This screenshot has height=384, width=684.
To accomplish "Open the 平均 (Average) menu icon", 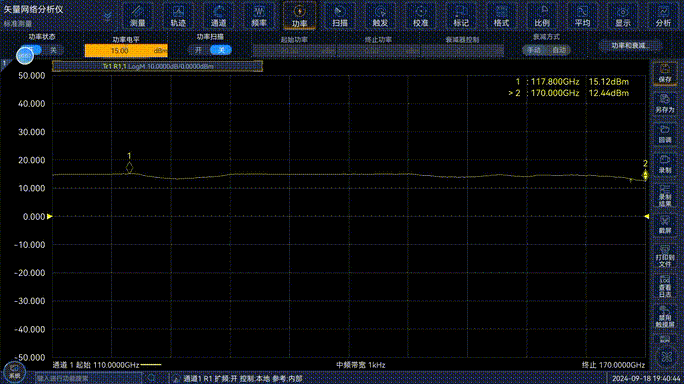I will 582,16.
